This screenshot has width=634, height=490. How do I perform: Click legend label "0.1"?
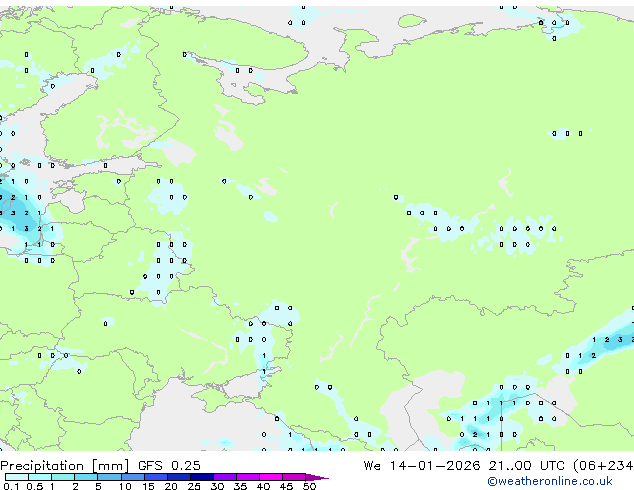pos(11,486)
